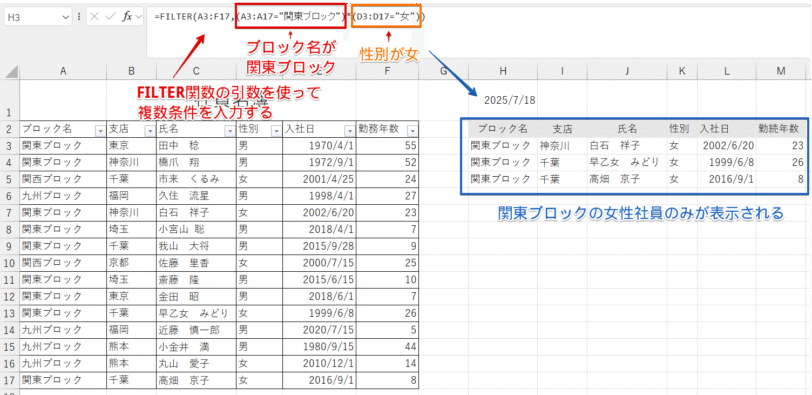Select column B header
This screenshot has width=812, height=395.
[132, 71]
